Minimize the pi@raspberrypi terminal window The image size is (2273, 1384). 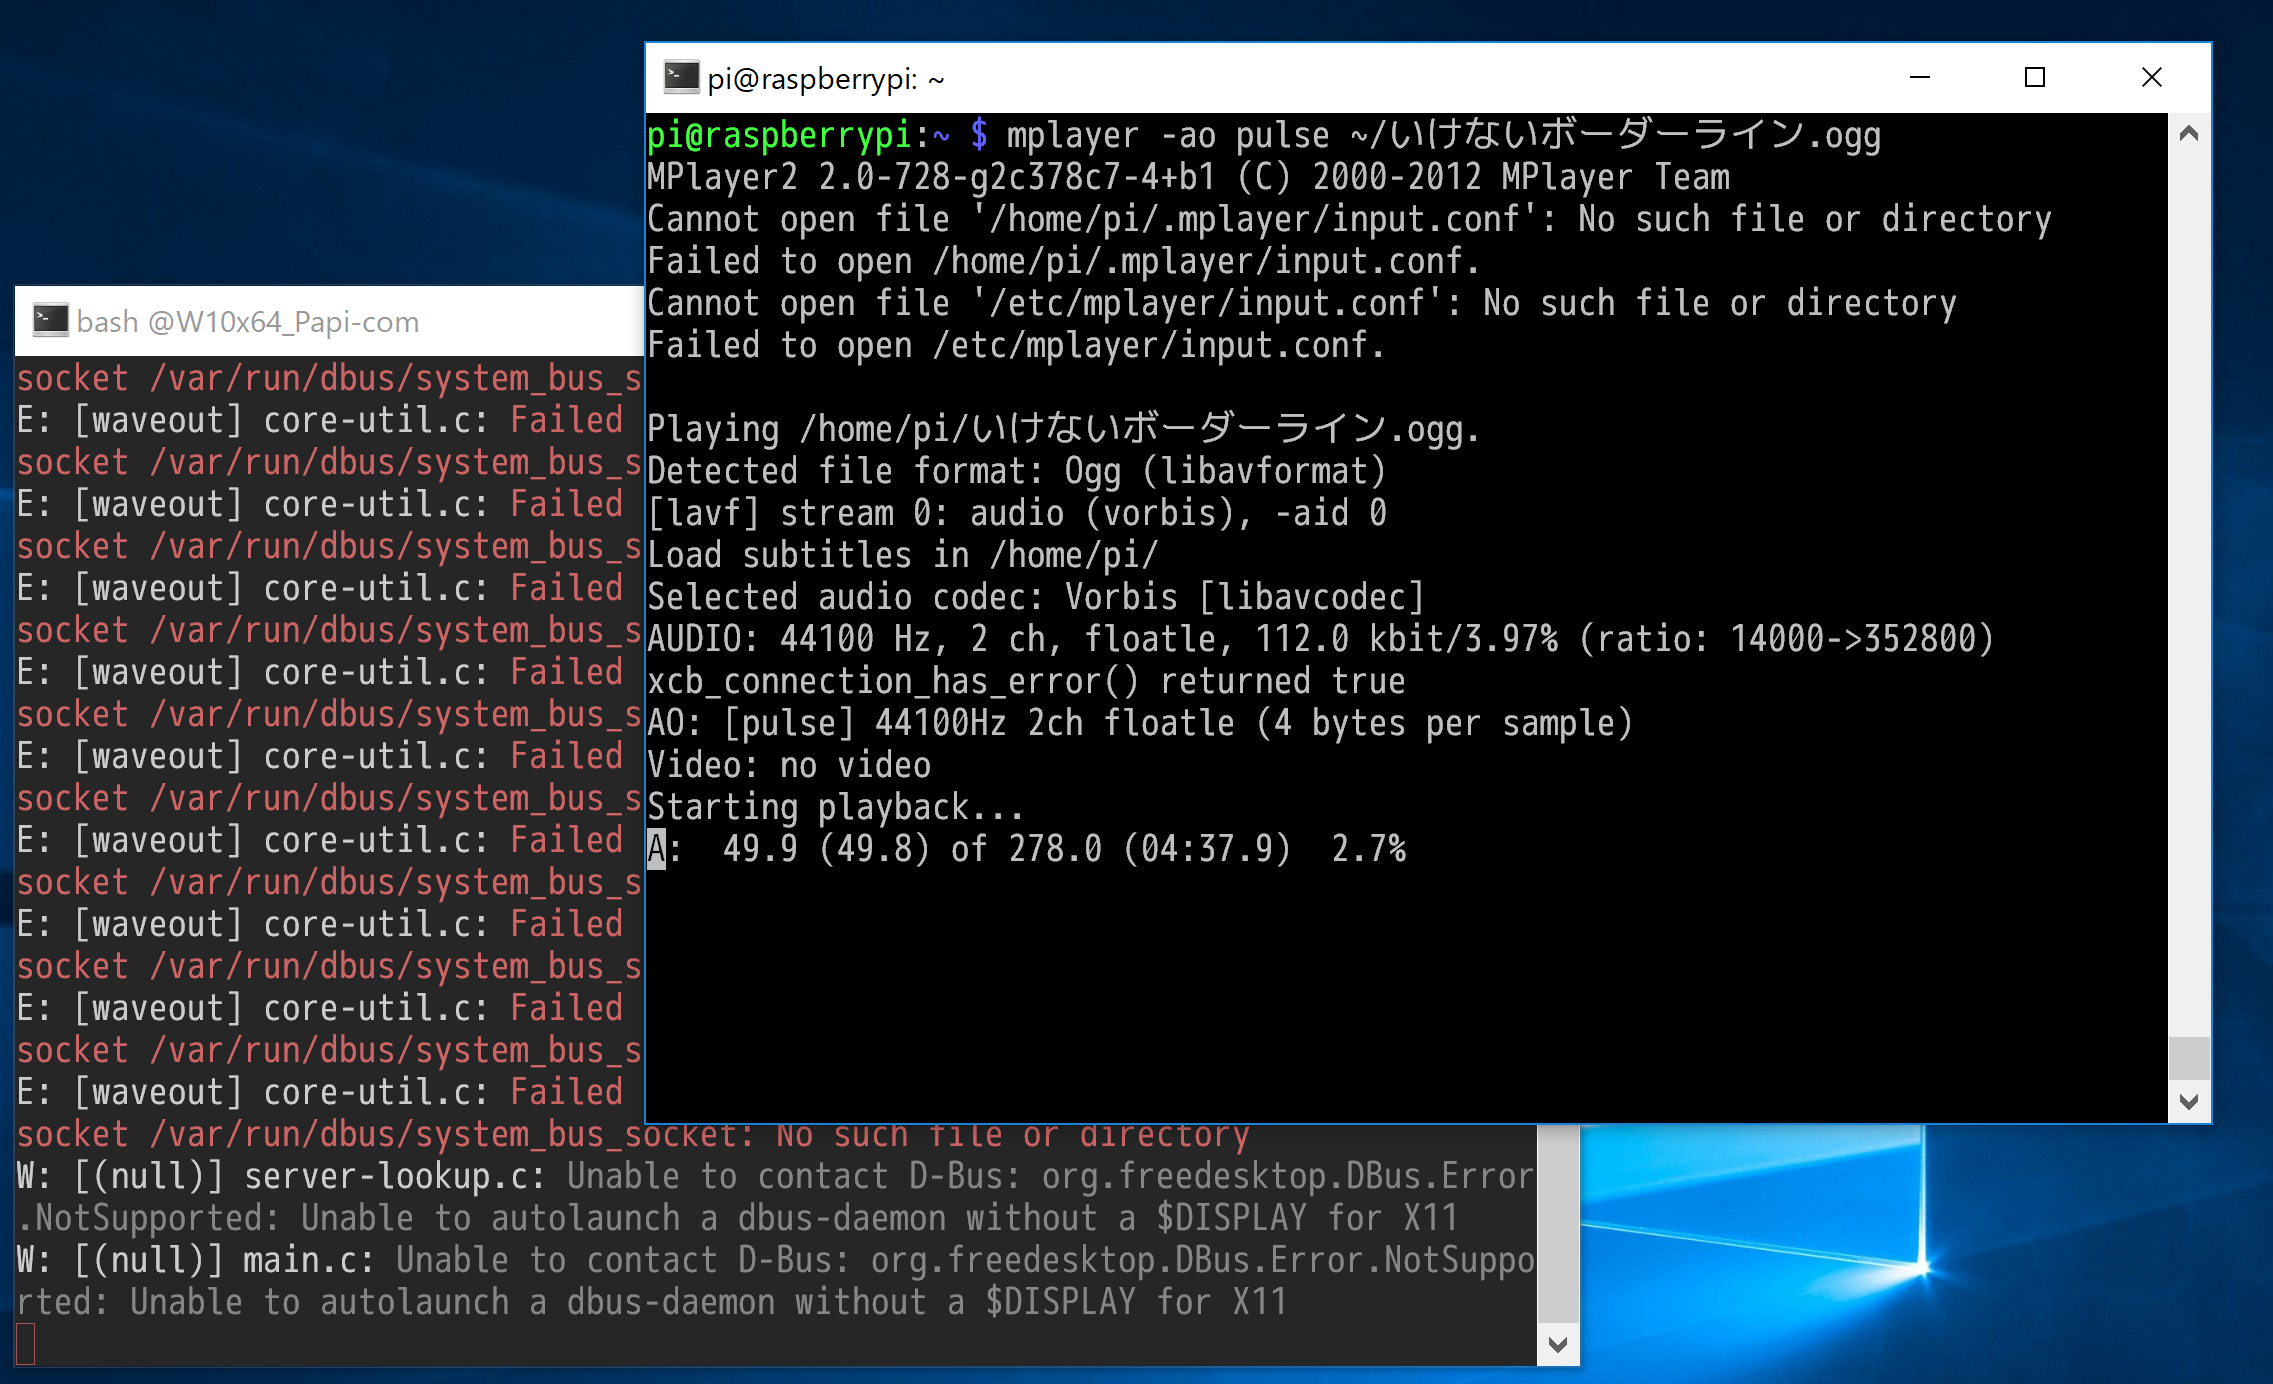1919,78
